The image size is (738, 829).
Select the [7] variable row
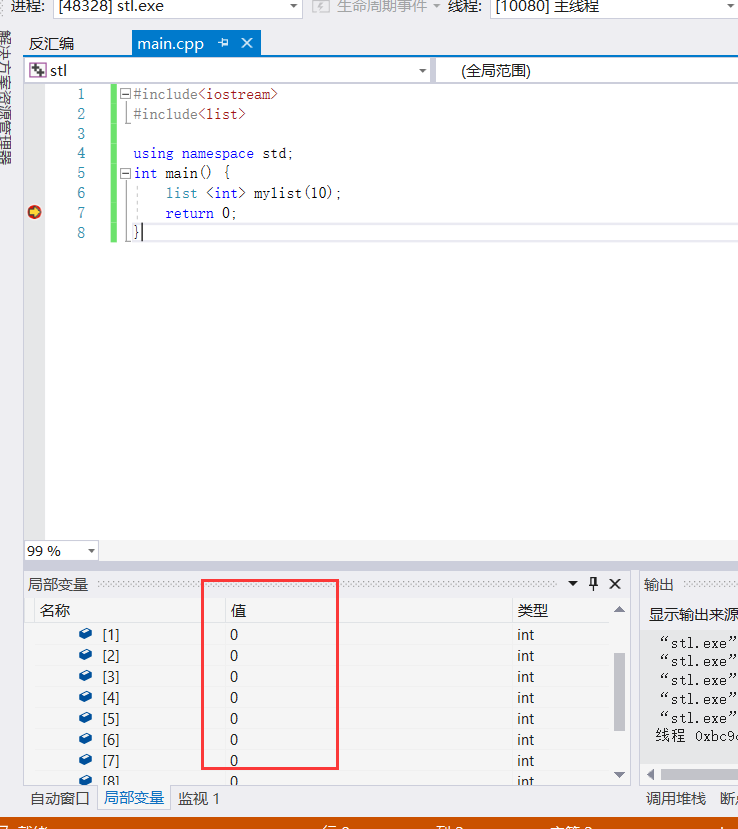coord(322,761)
